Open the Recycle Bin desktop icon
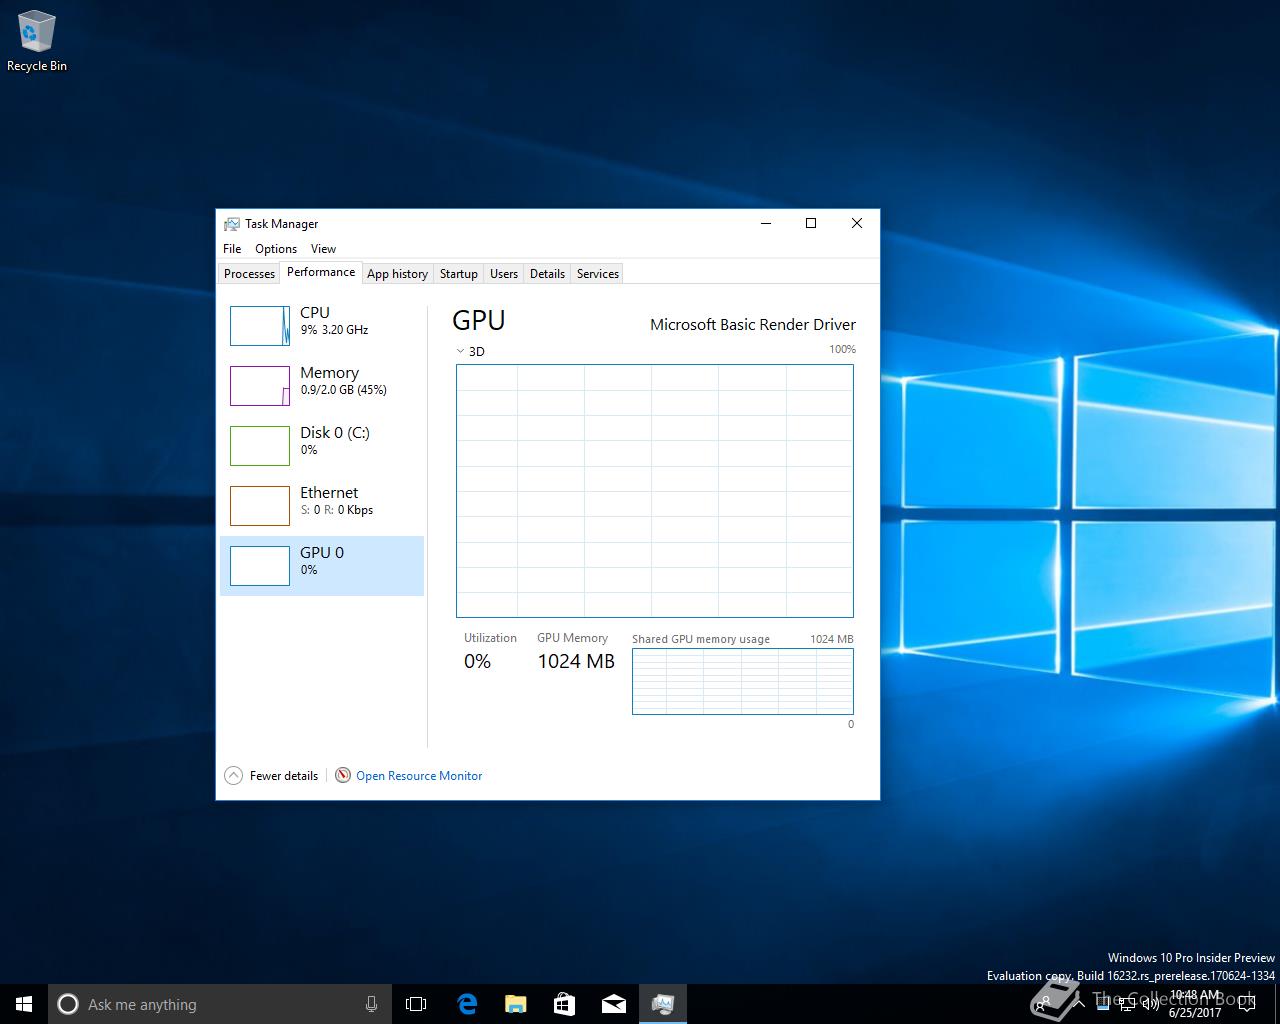This screenshot has height=1024, width=1280. (x=37, y=40)
